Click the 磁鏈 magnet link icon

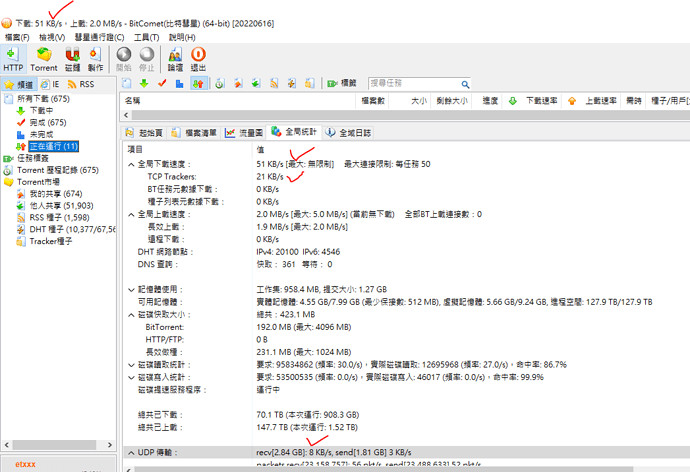pyautogui.click(x=72, y=57)
